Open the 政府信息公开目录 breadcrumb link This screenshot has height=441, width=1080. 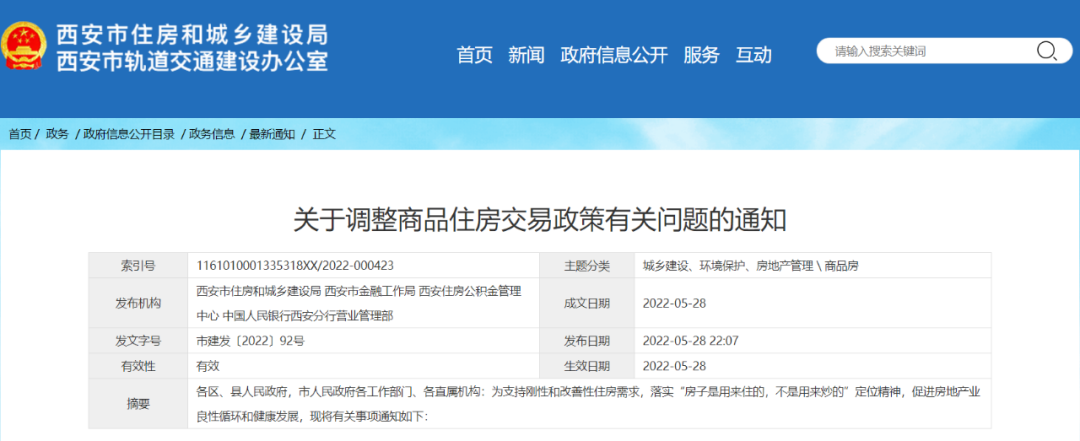128,134
